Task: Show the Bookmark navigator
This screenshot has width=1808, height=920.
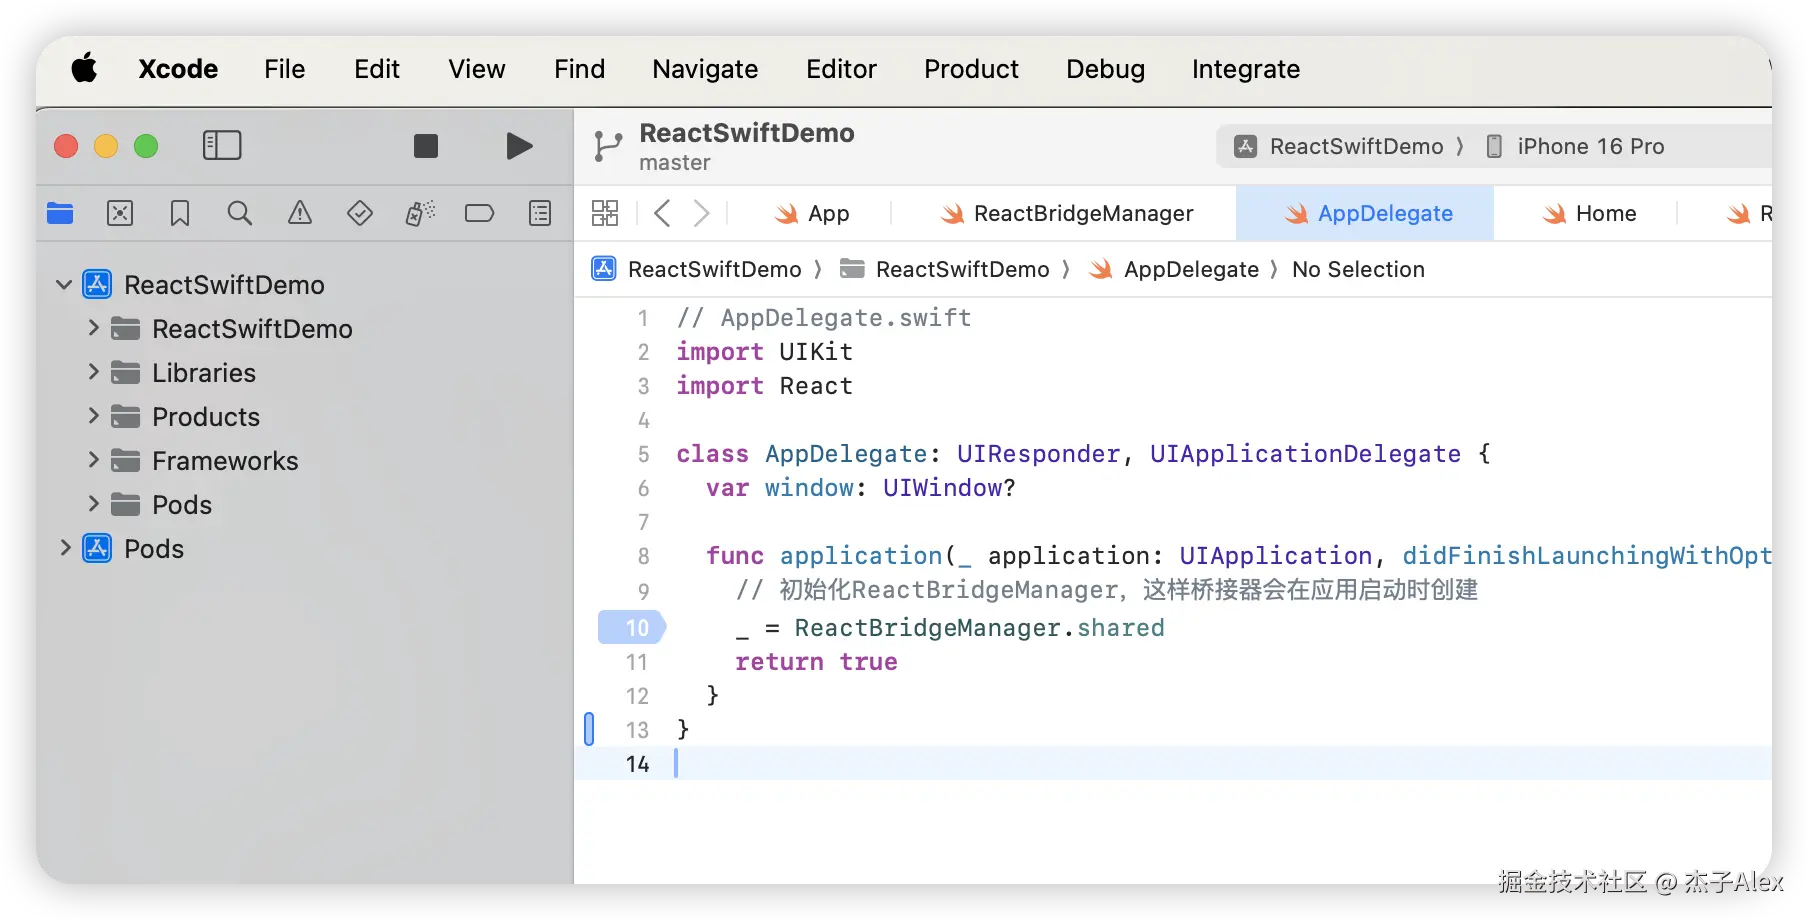Action: pos(180,213)
